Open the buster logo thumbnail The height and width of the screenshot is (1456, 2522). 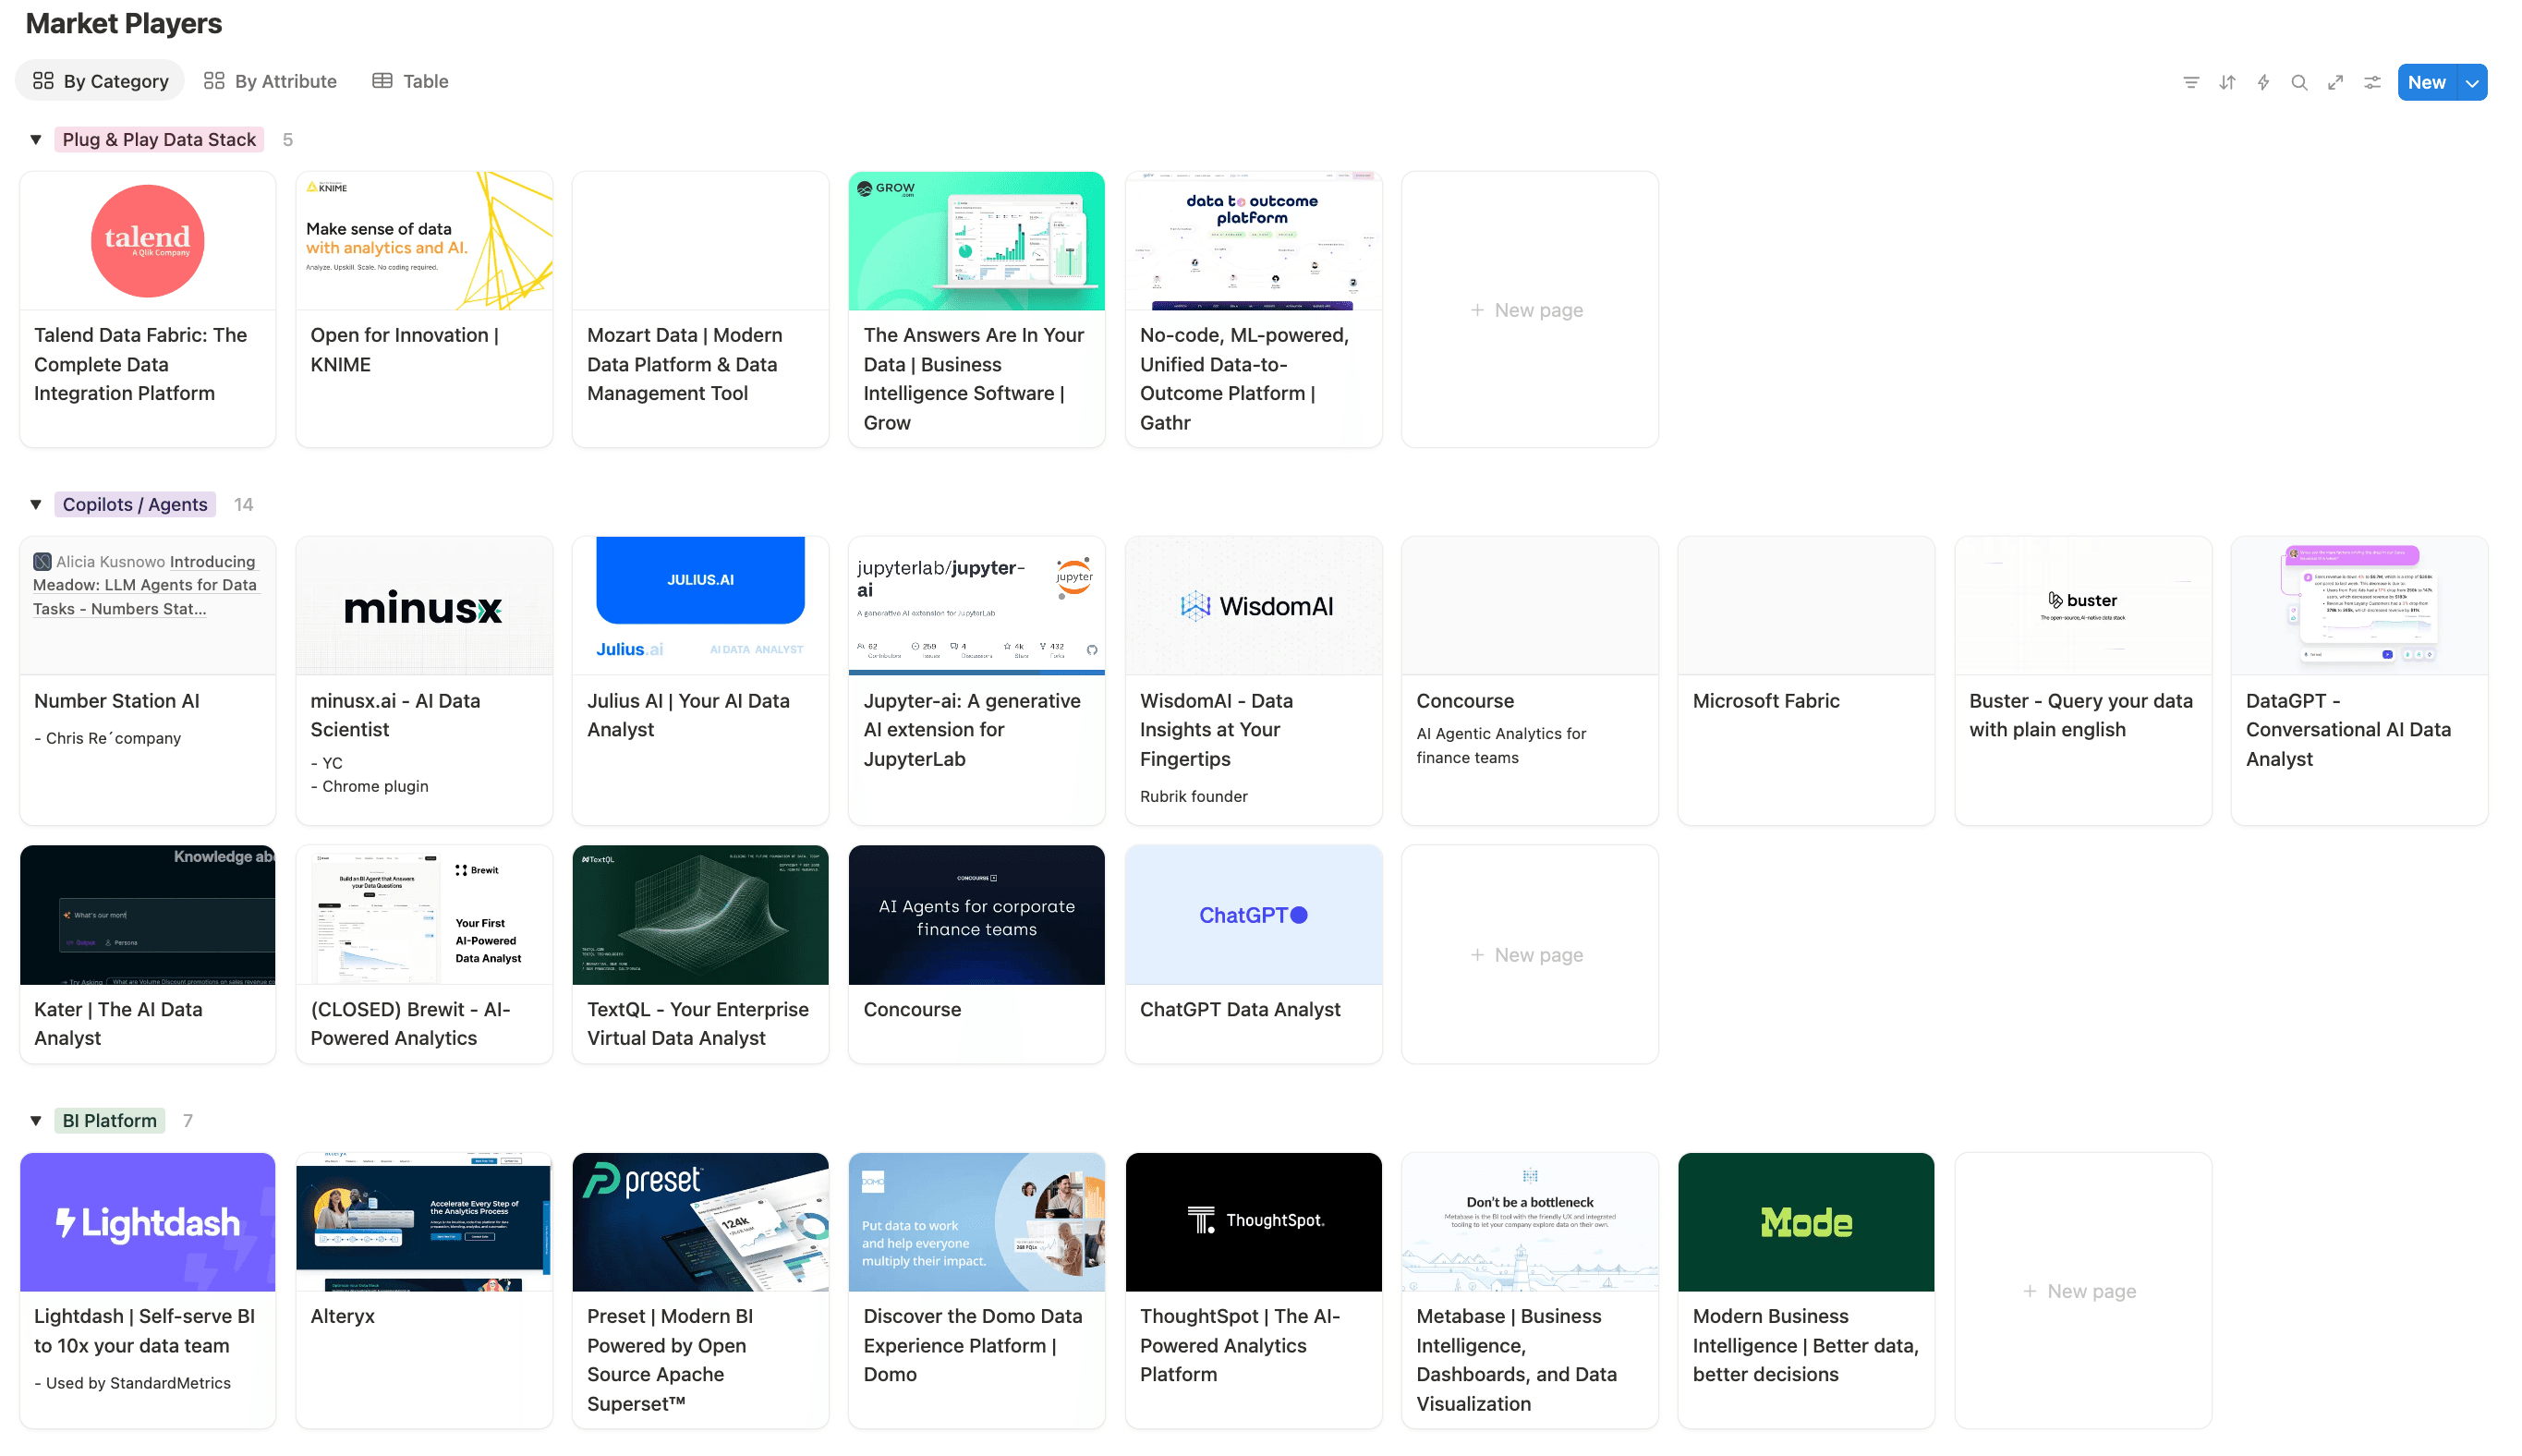pyautogui.click(x=2082, y=606)
